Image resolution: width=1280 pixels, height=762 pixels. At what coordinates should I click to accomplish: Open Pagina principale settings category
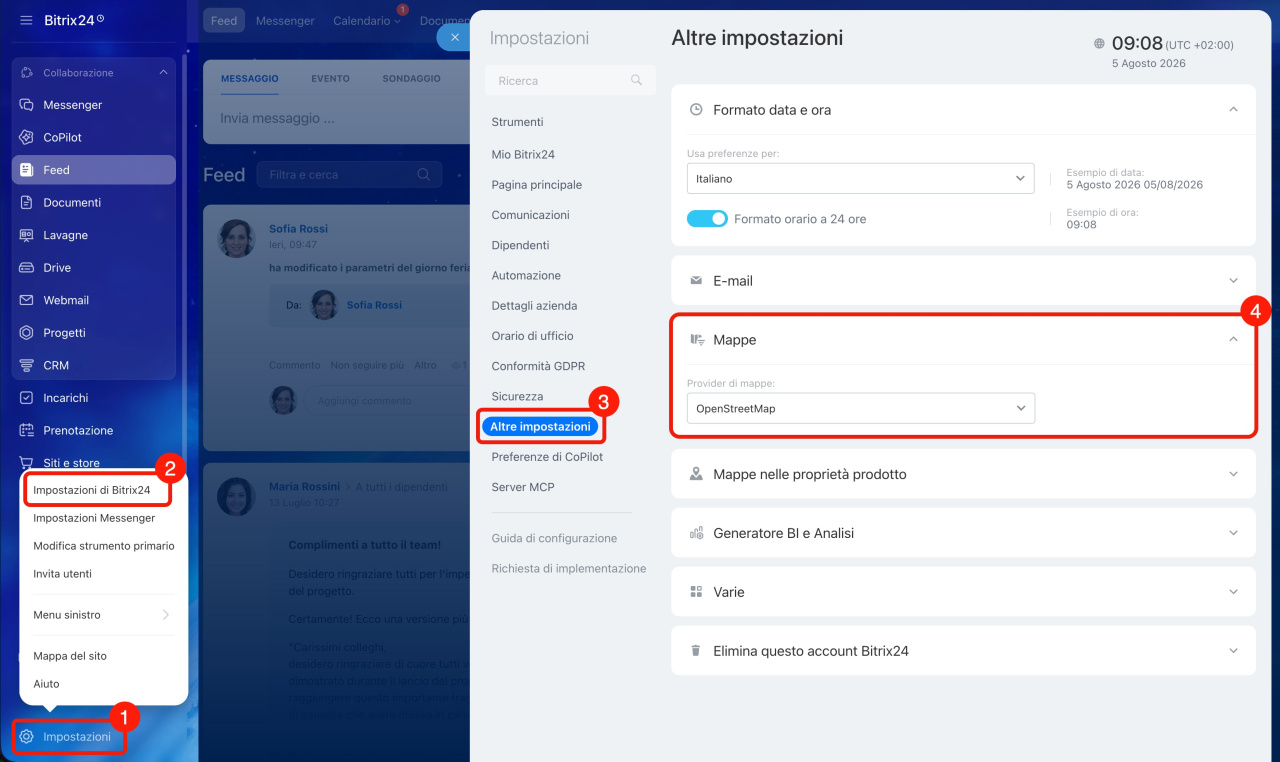[536, 185]
